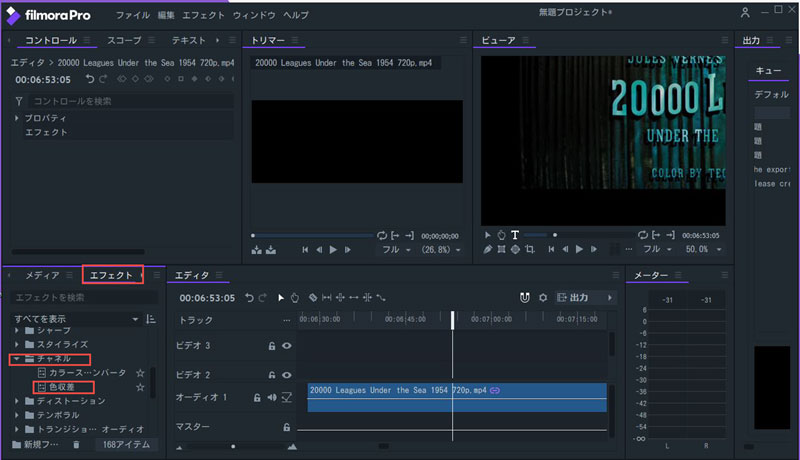The width and height of the screenshot is (800, 460).
Task: Toggle timeline snapping magnet icon
Action: point(524,297)
